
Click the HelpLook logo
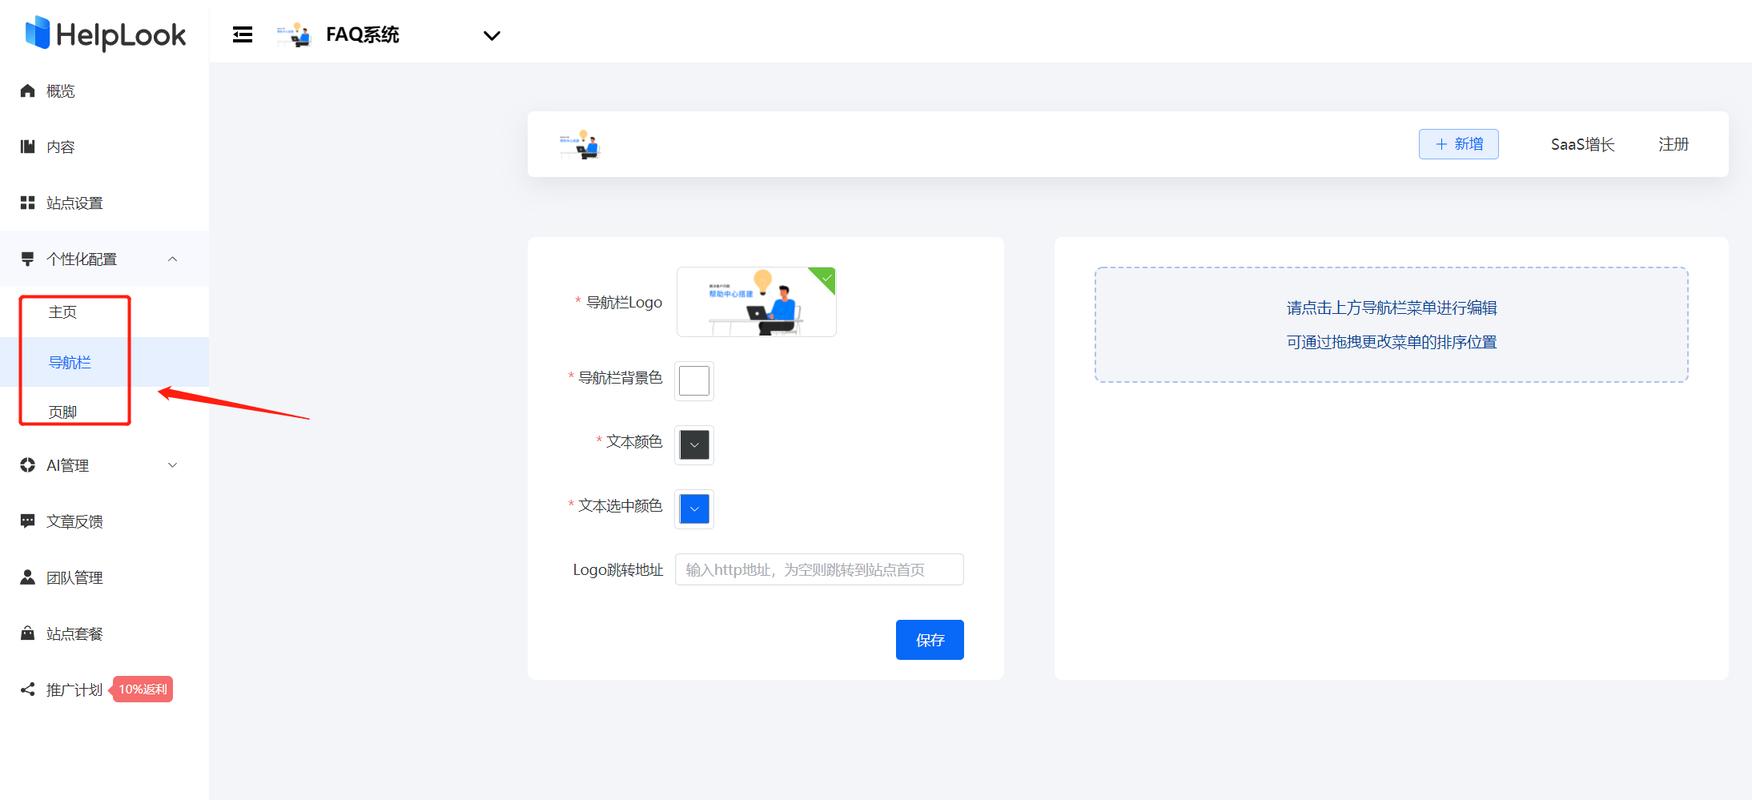(x=105, y=34)
